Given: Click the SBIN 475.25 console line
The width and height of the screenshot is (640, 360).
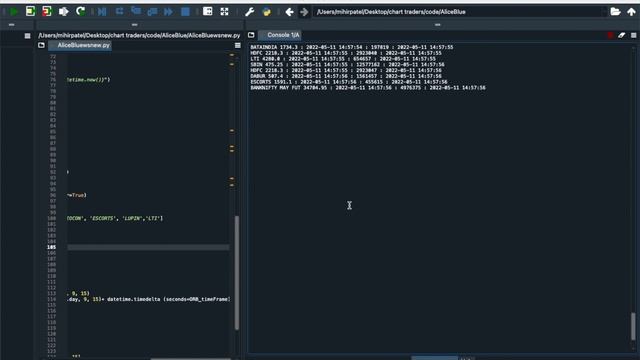Looking at the screenshot, I should [347, 64].
